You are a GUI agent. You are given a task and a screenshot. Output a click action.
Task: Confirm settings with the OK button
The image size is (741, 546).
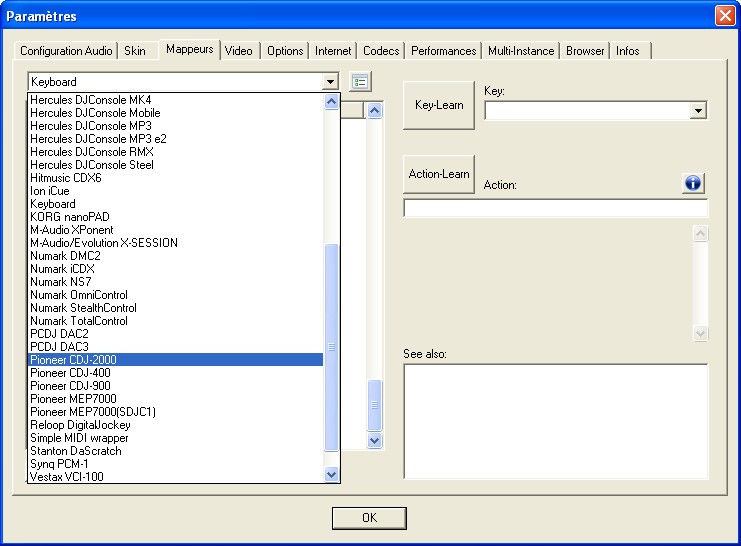point(369,518)
